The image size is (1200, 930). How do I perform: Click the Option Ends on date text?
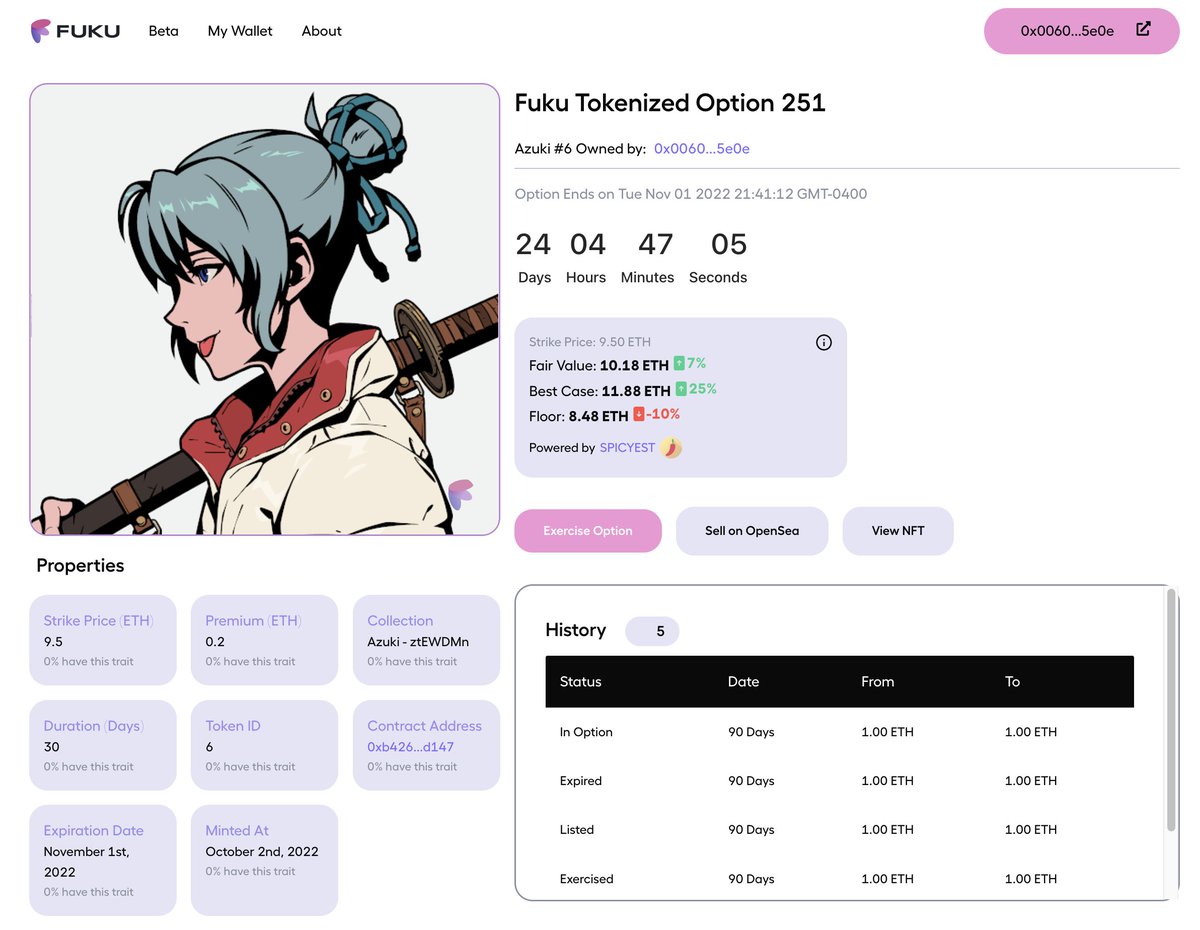click(x=691, y=194)
